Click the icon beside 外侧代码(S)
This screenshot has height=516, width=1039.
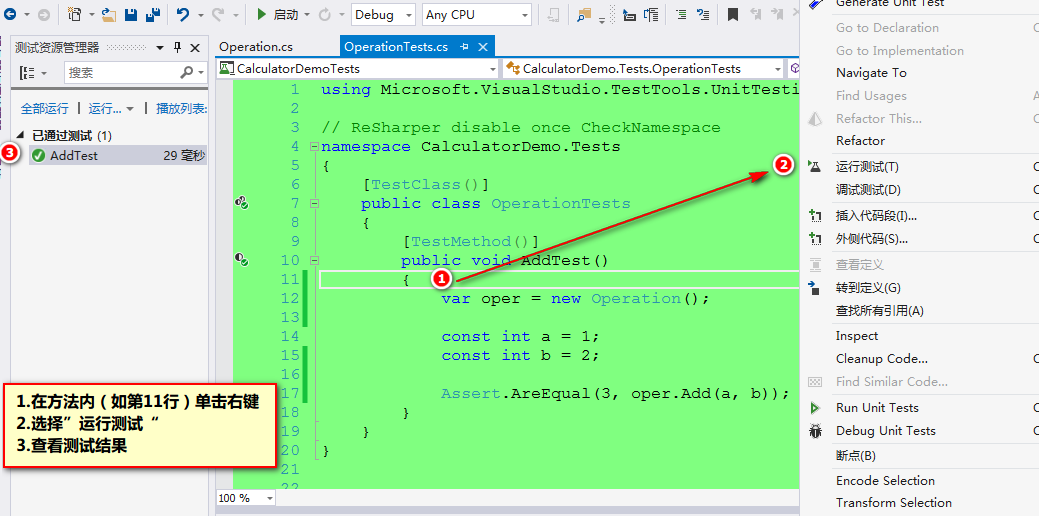tap(815, 238)
